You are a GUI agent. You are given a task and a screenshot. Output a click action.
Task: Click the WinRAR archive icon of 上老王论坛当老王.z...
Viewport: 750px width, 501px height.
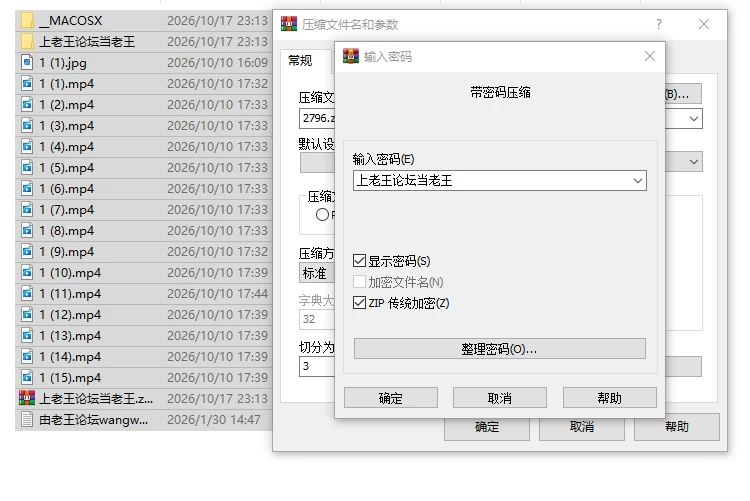click(27, 398)
